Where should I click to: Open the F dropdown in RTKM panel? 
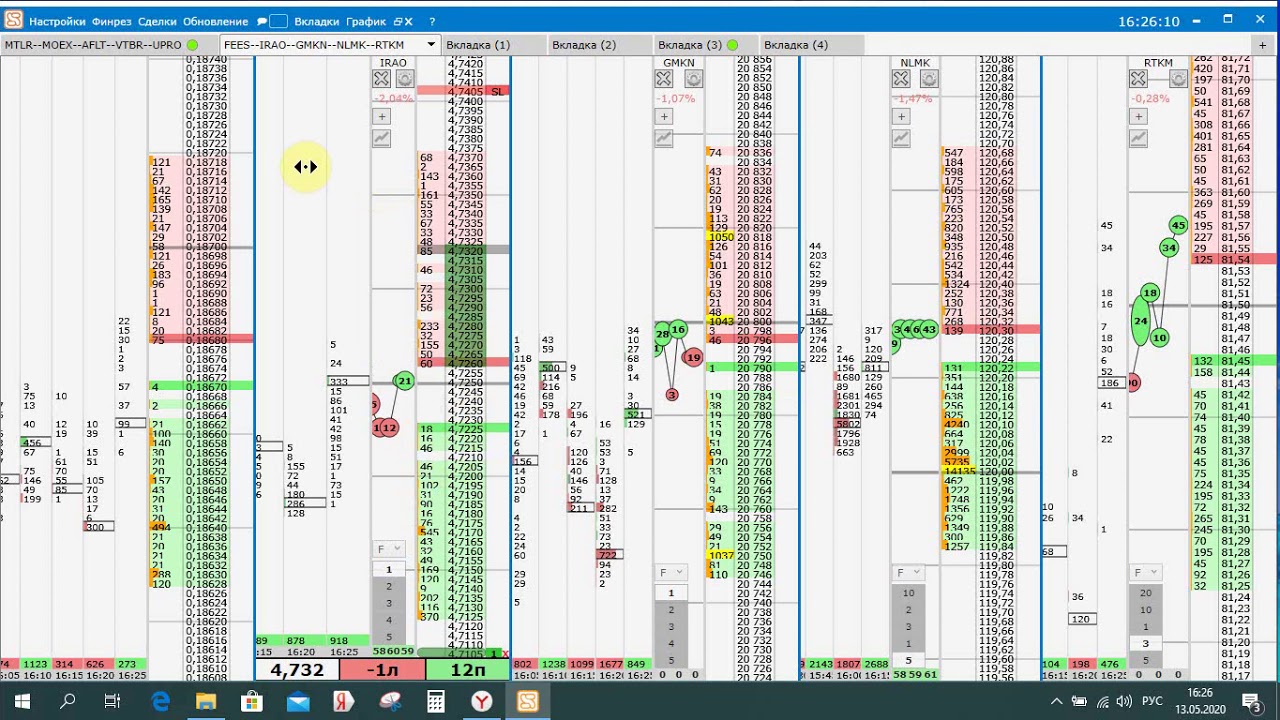(1145, 572)
